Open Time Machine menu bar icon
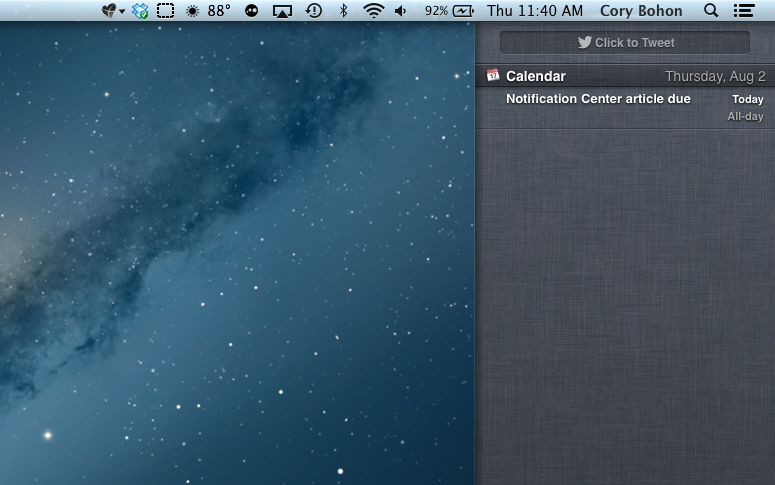Screen dimensions: 775x485 point(314,11)
